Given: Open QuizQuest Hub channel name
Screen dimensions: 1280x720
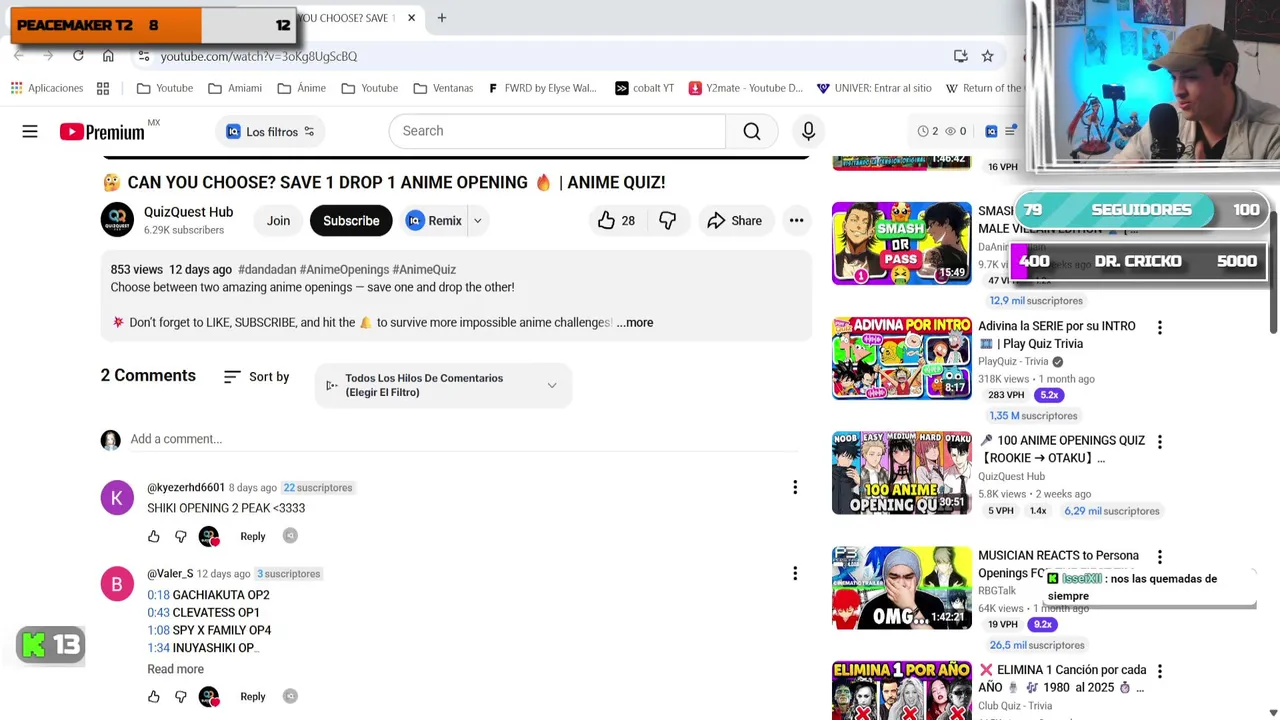Looking at the screenshot, I should pyautogui.click(x=188, y=212).
